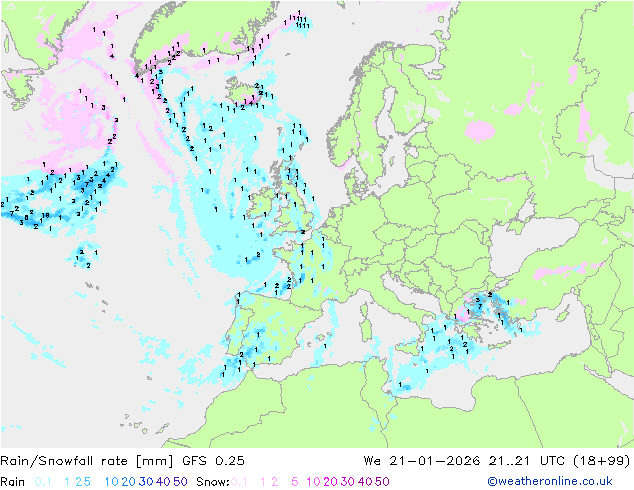634x490 pixels.
Task: Click the Rain legend value 1
Action: (x=67, y=482)
